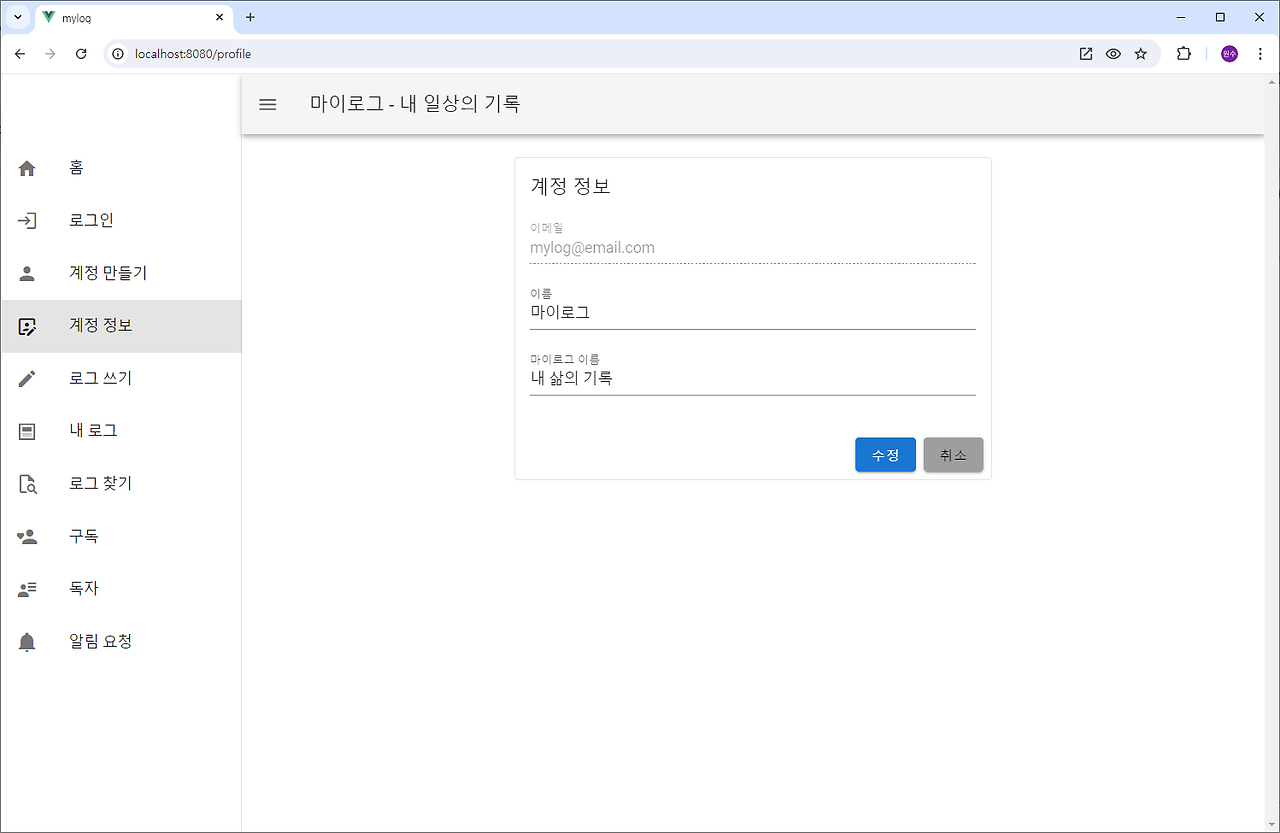
Task: Click the login arrow icon
Action: click(27, 221)
